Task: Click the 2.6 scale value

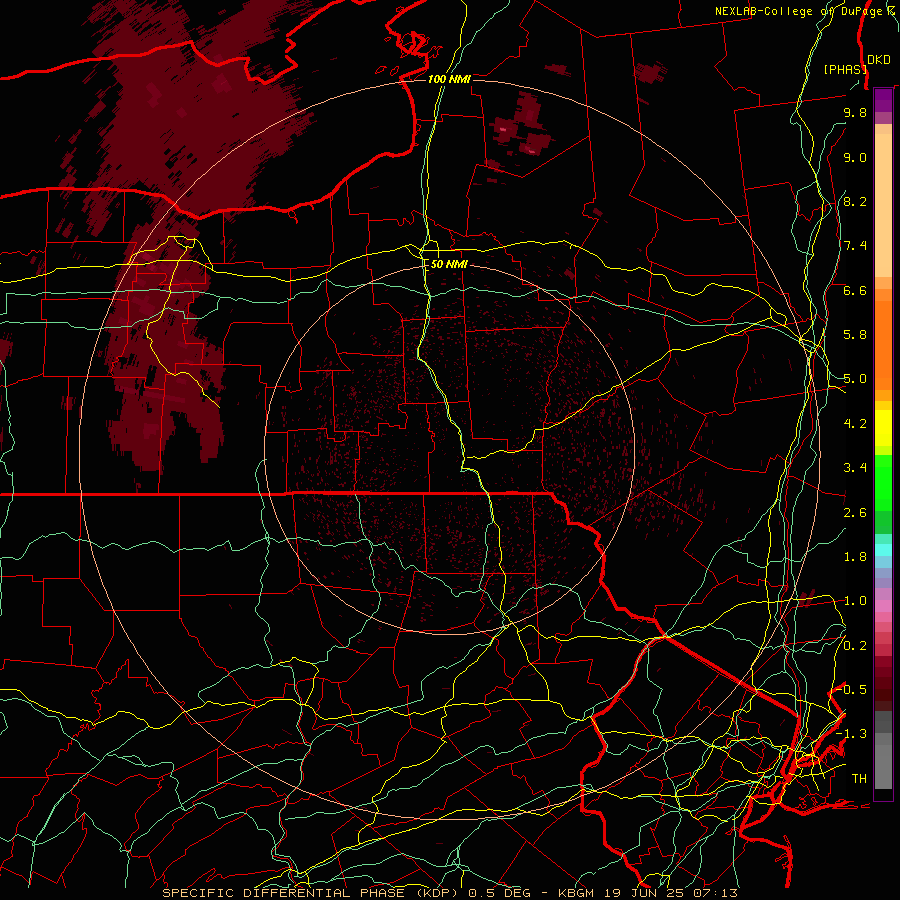Action: [x=855, y=513]
